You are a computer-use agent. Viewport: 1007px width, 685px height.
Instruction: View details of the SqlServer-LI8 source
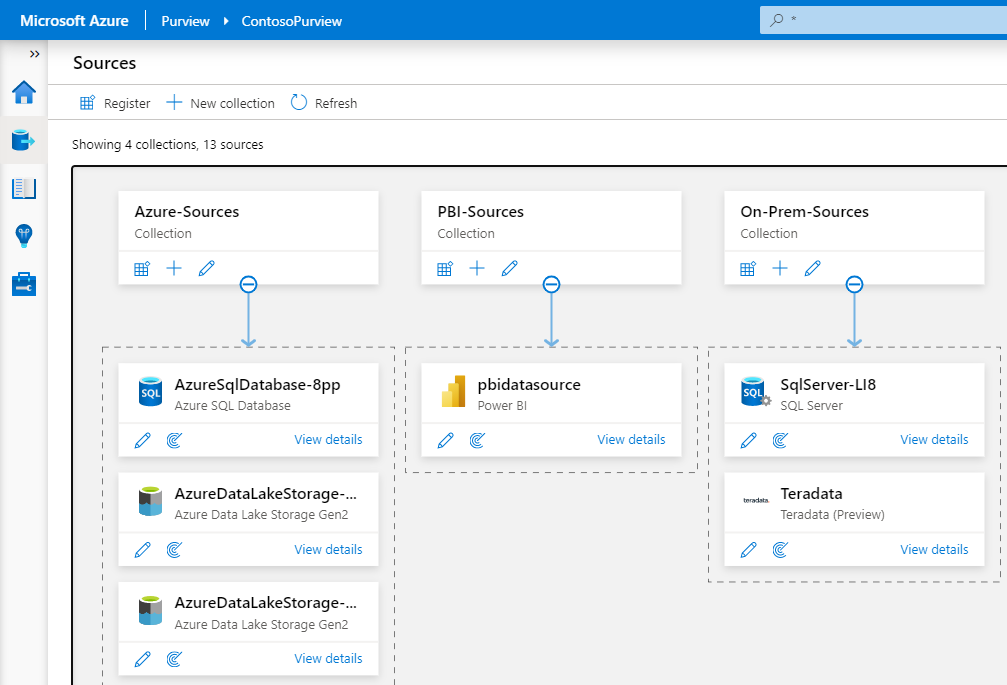tap(934, 439)
